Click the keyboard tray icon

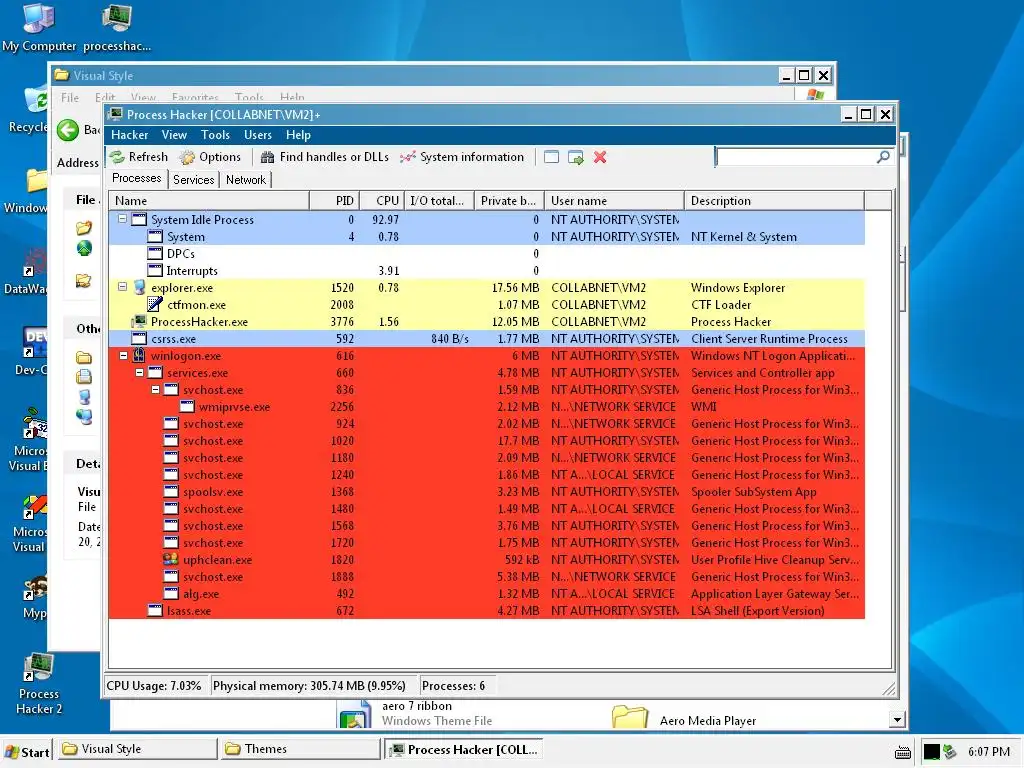coord(903,752)
